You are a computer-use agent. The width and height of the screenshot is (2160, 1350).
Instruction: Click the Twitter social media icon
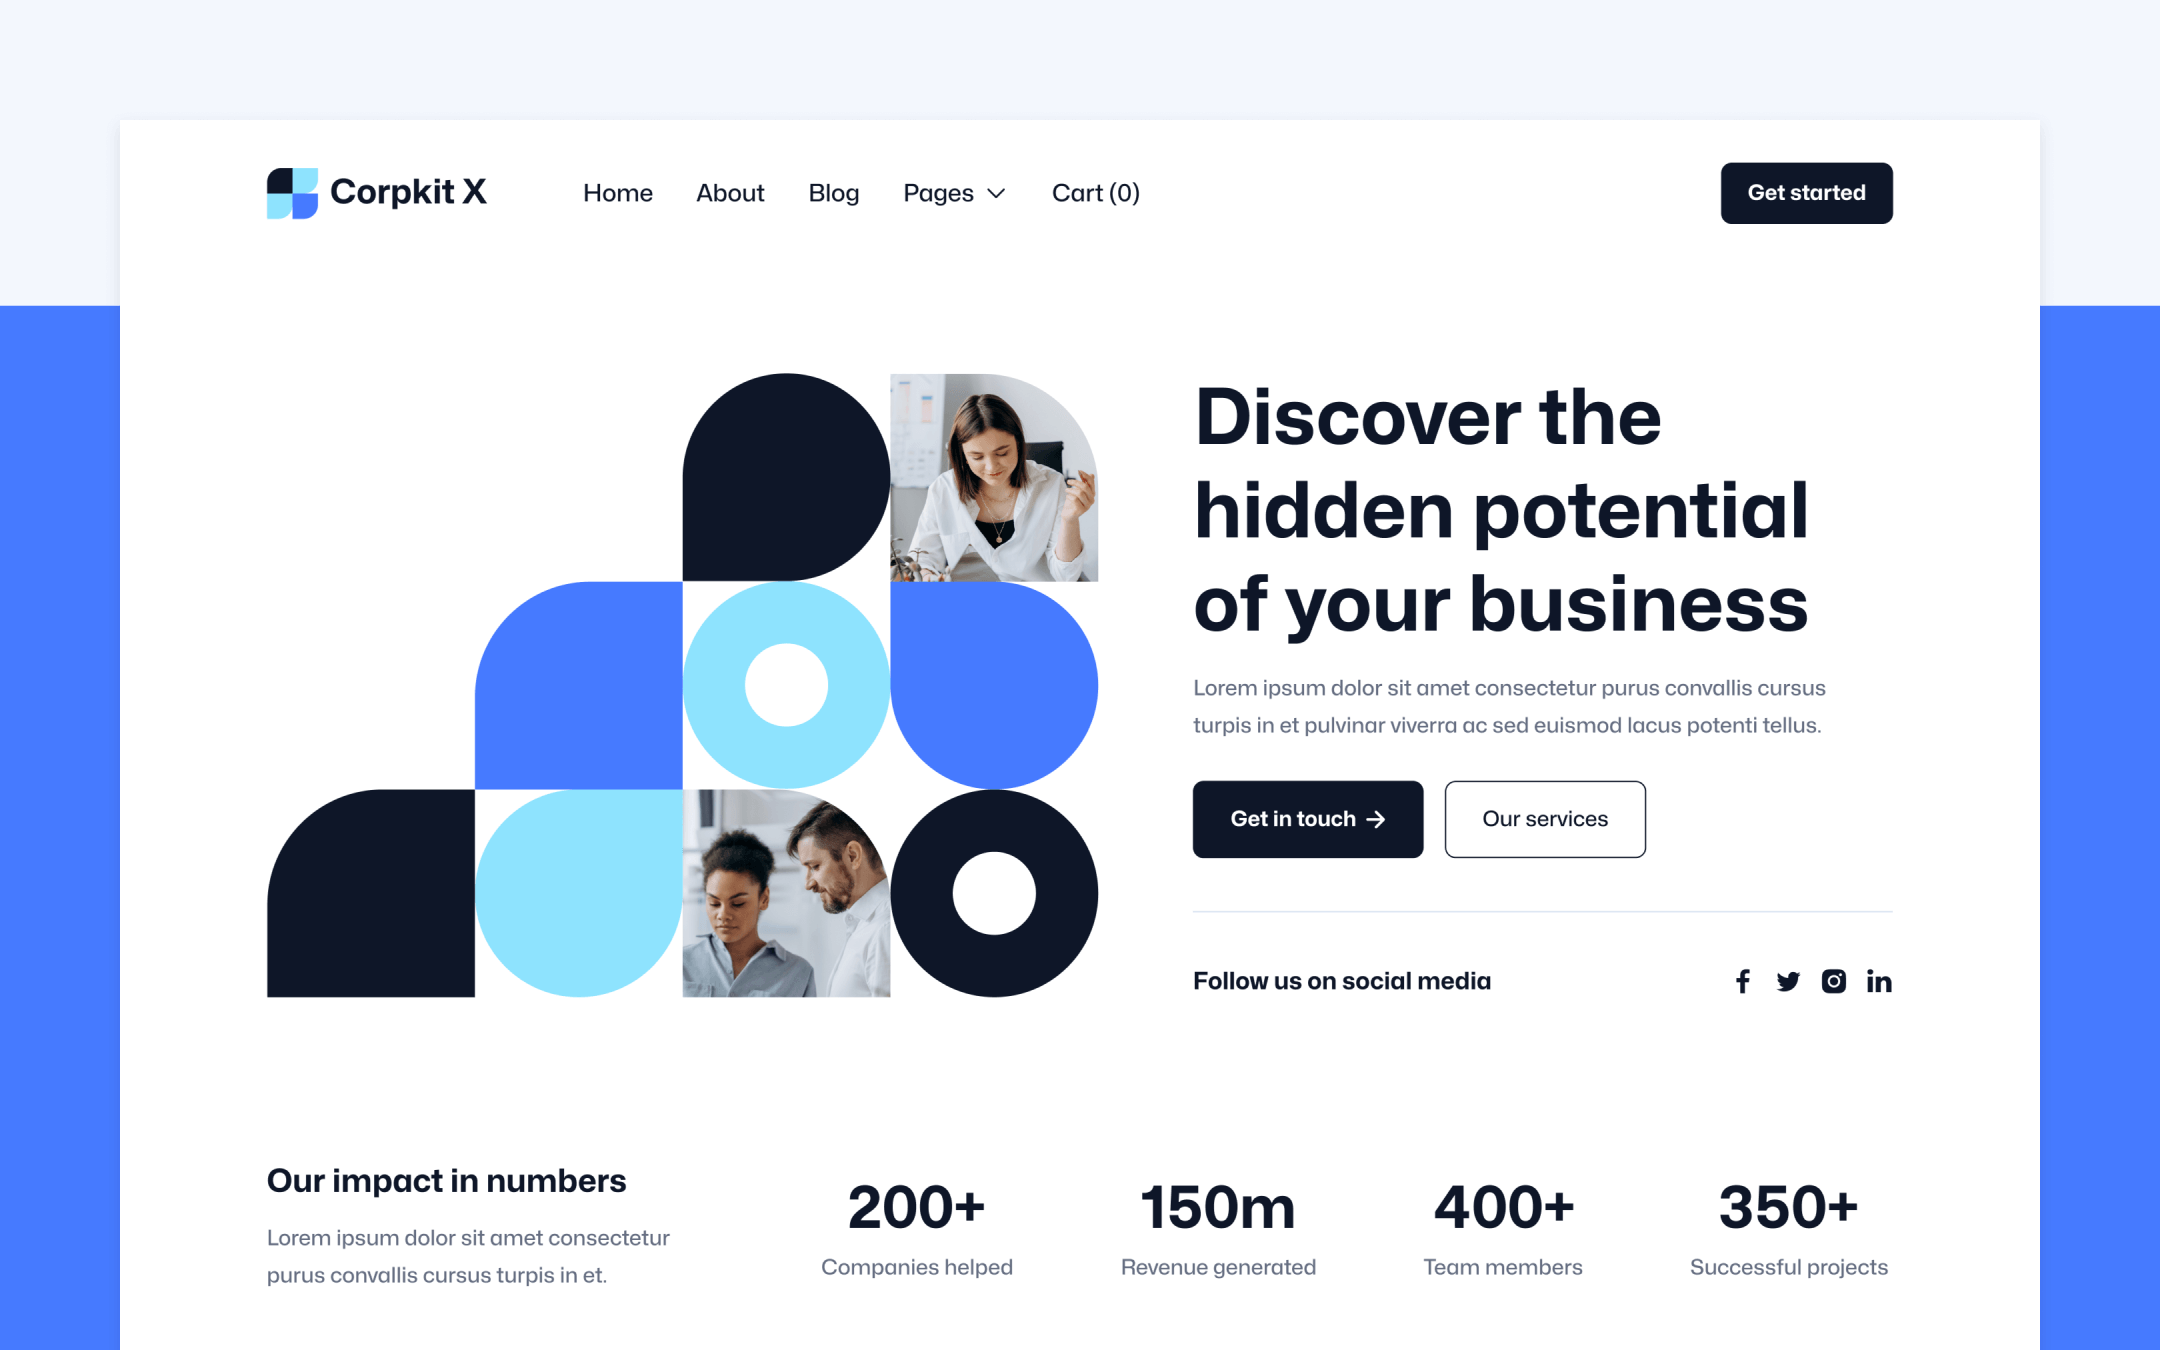[x=1788, y=981]
